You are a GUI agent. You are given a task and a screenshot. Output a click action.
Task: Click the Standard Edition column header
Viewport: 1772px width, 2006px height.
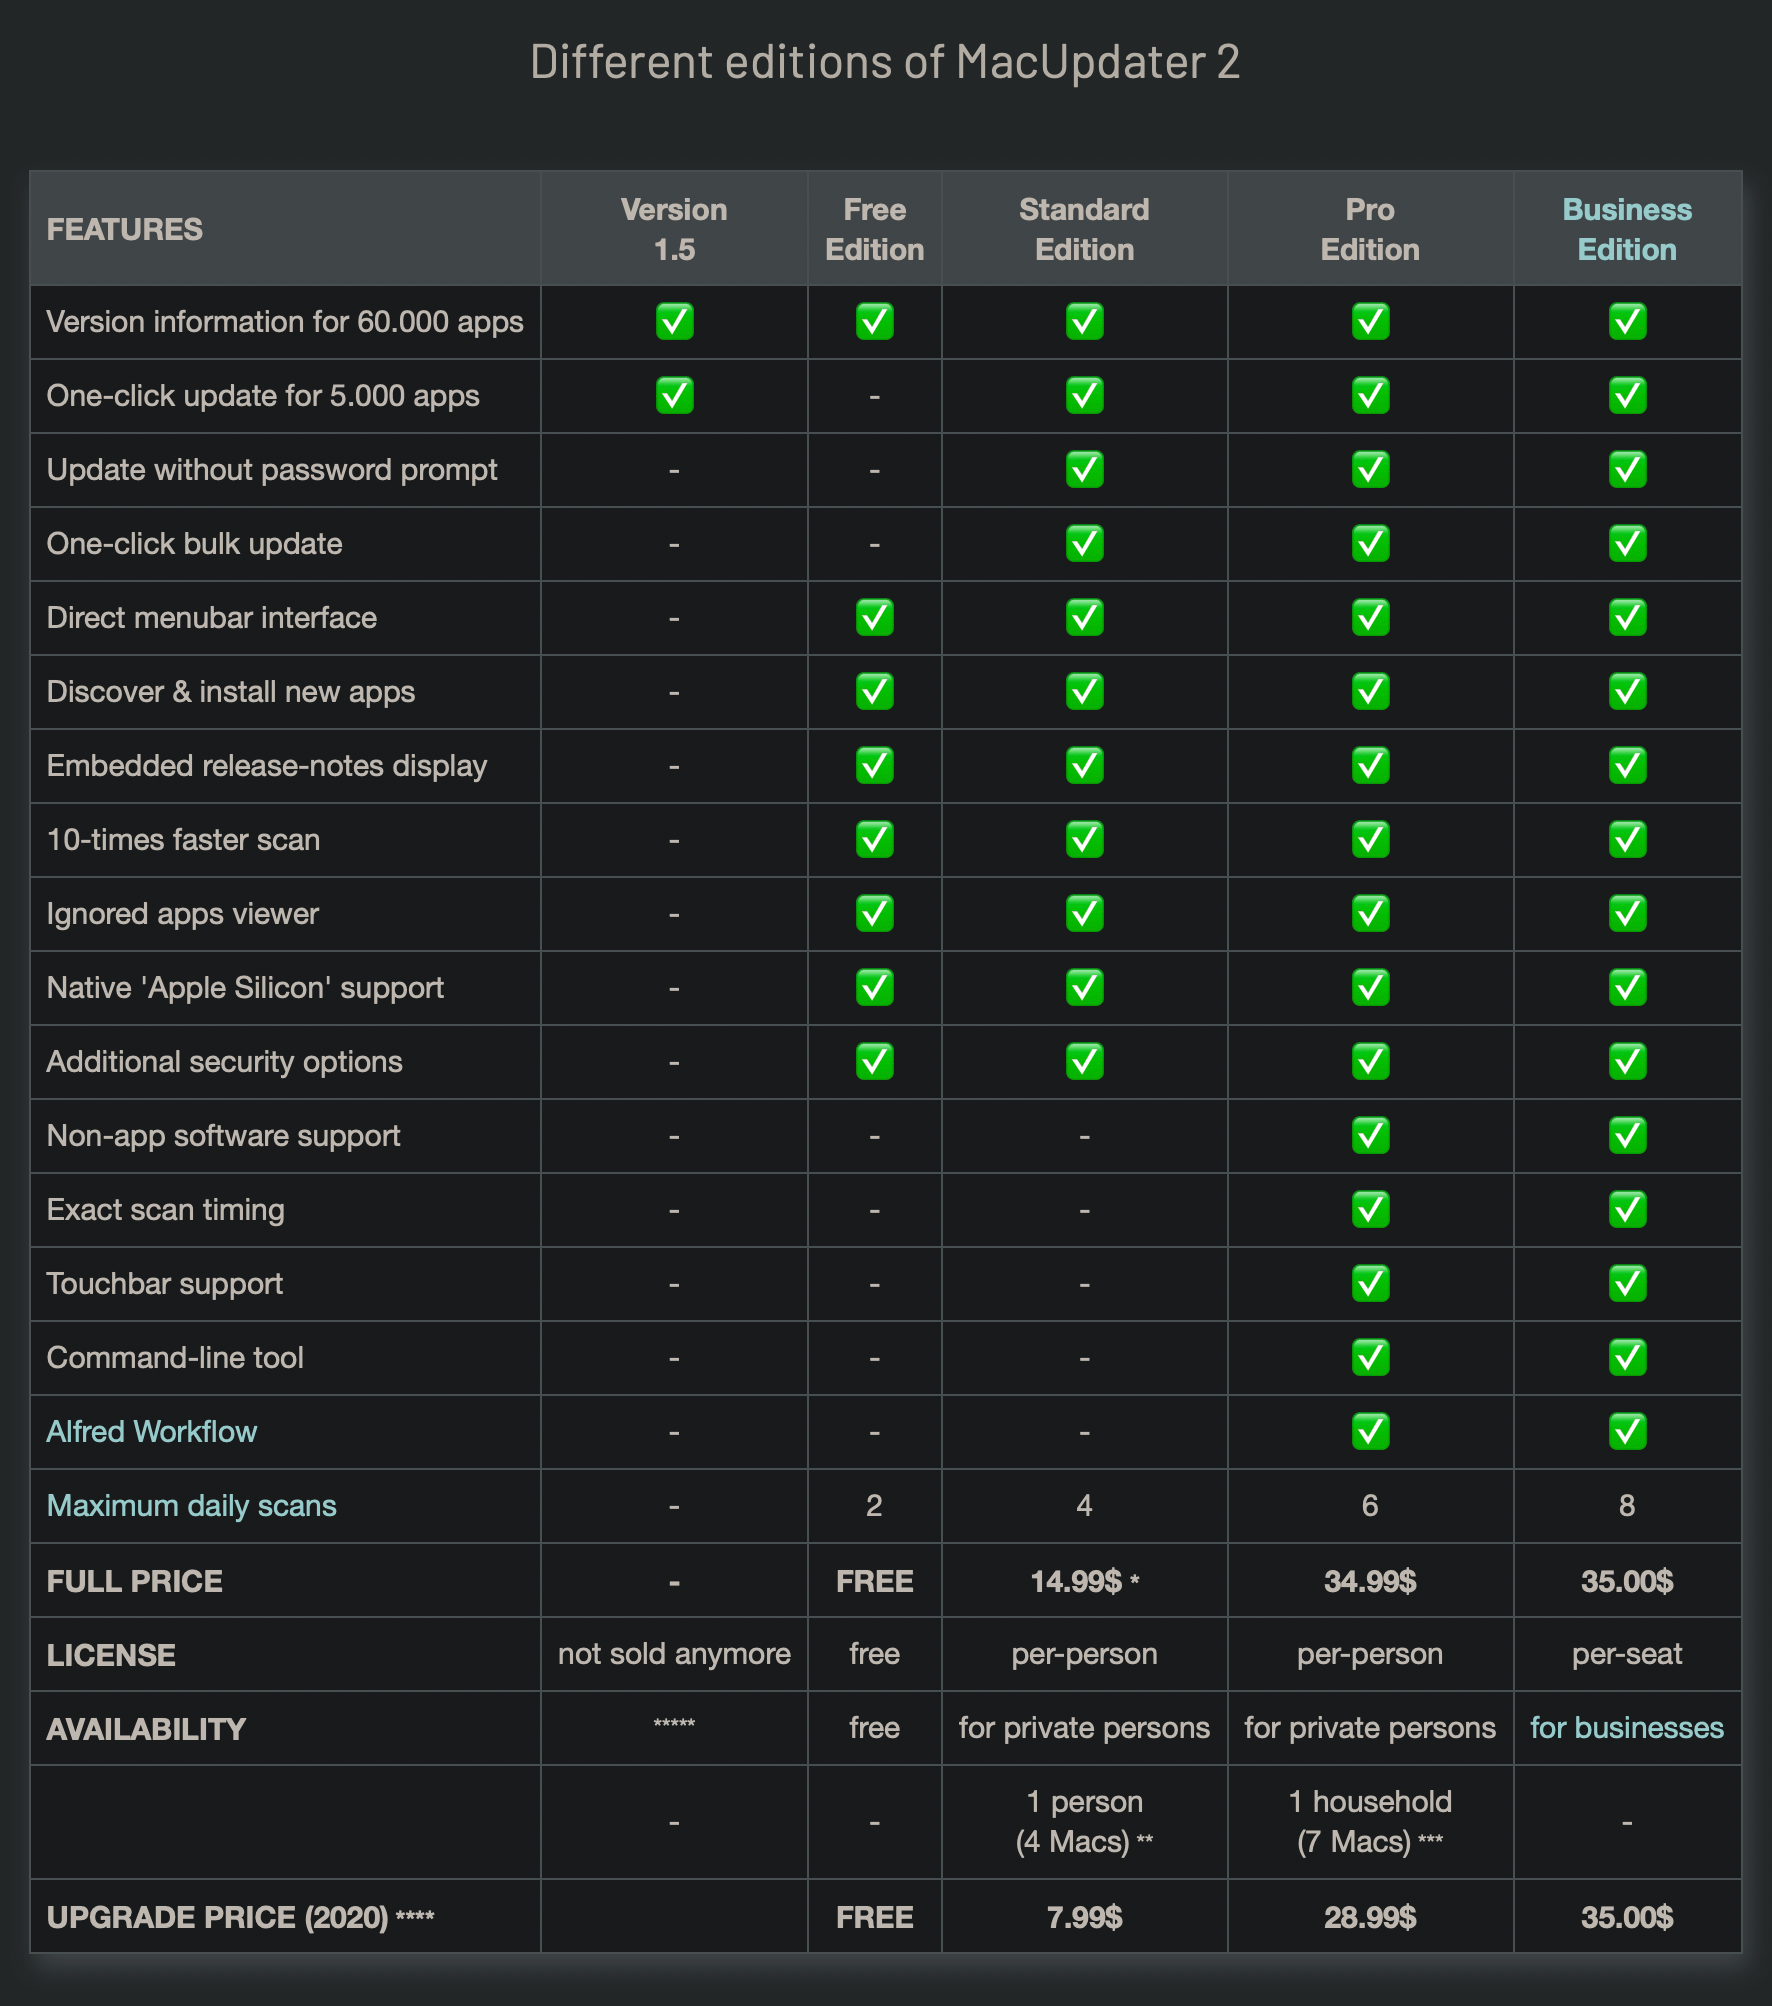pos(1084,229)
